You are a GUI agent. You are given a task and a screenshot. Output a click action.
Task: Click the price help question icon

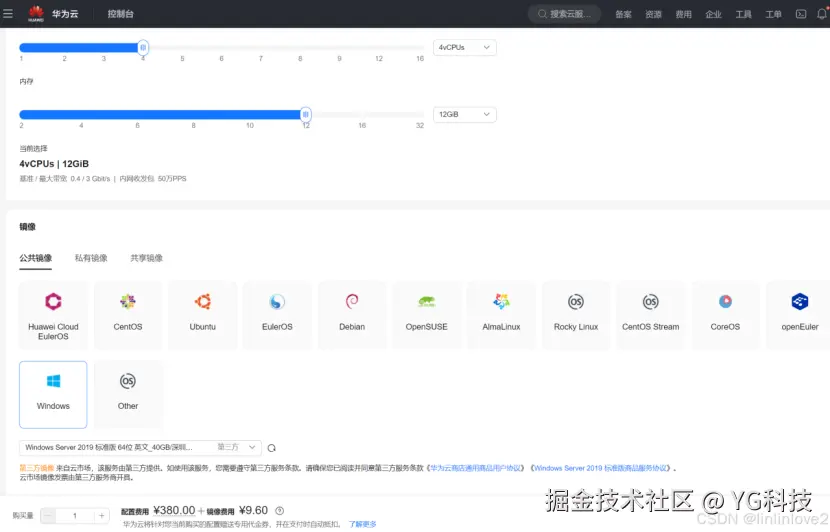(x=279, y=510)
